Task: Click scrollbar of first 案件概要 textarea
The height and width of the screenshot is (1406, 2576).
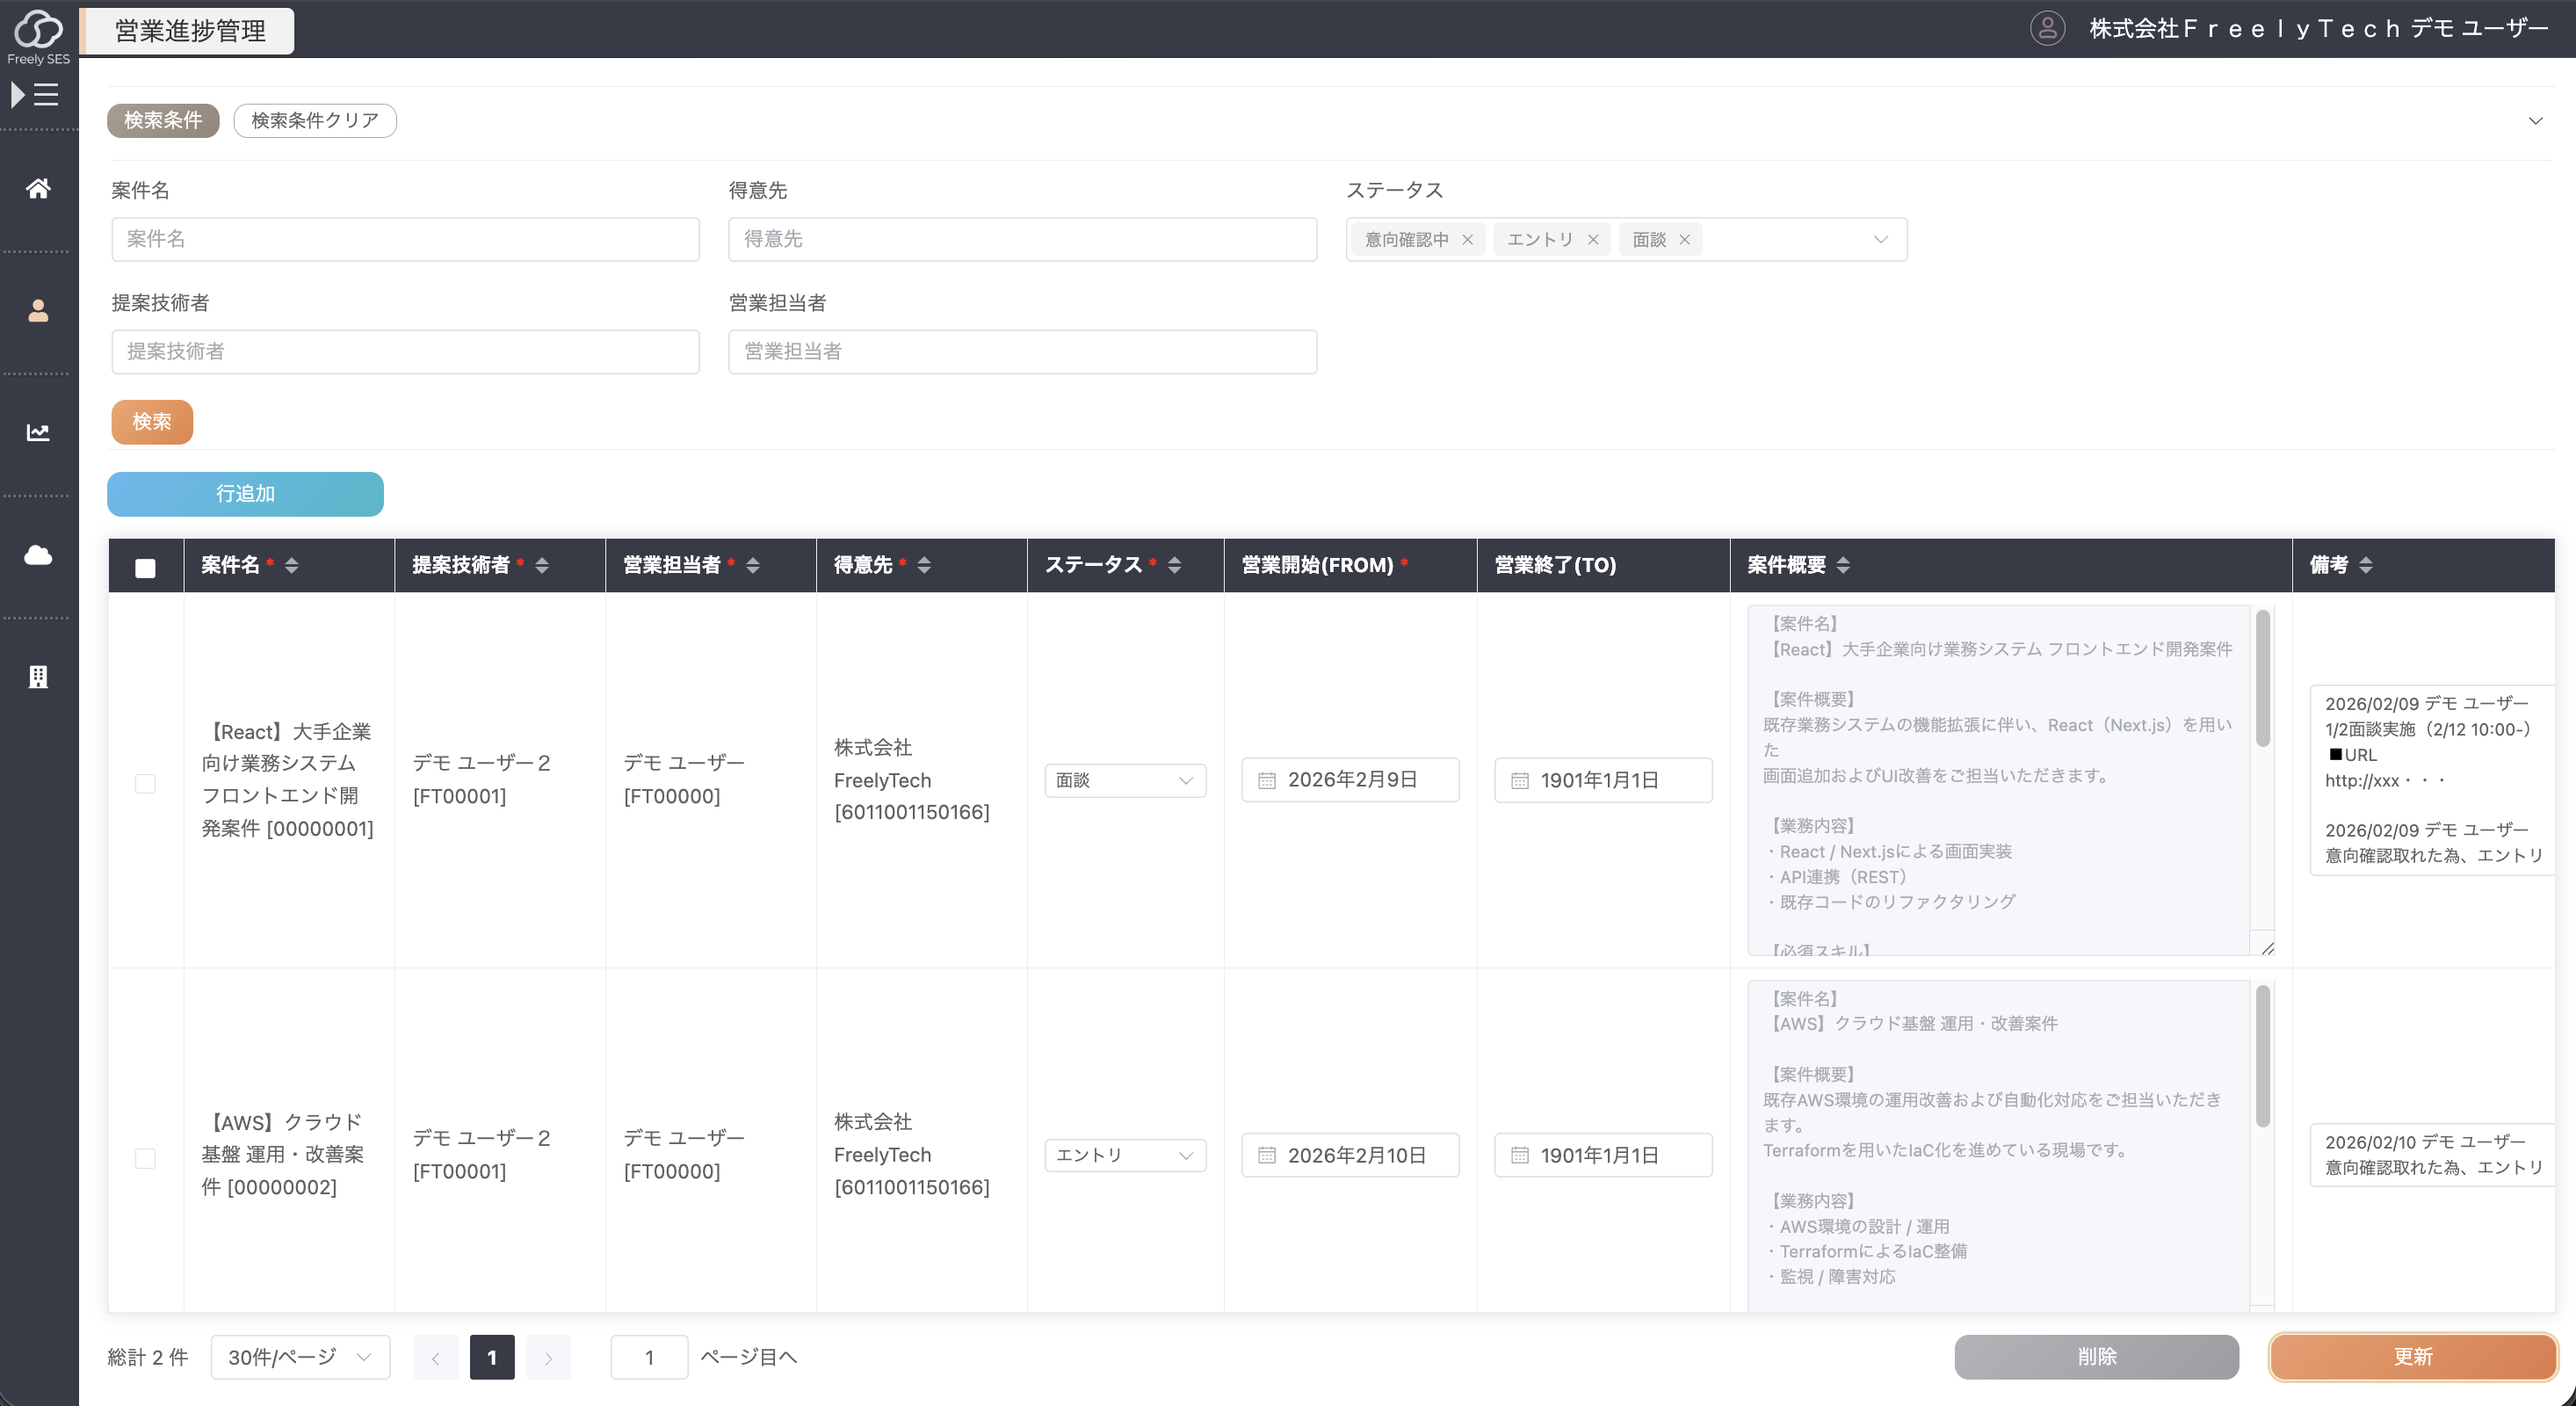Action: tap(2262, 680)
